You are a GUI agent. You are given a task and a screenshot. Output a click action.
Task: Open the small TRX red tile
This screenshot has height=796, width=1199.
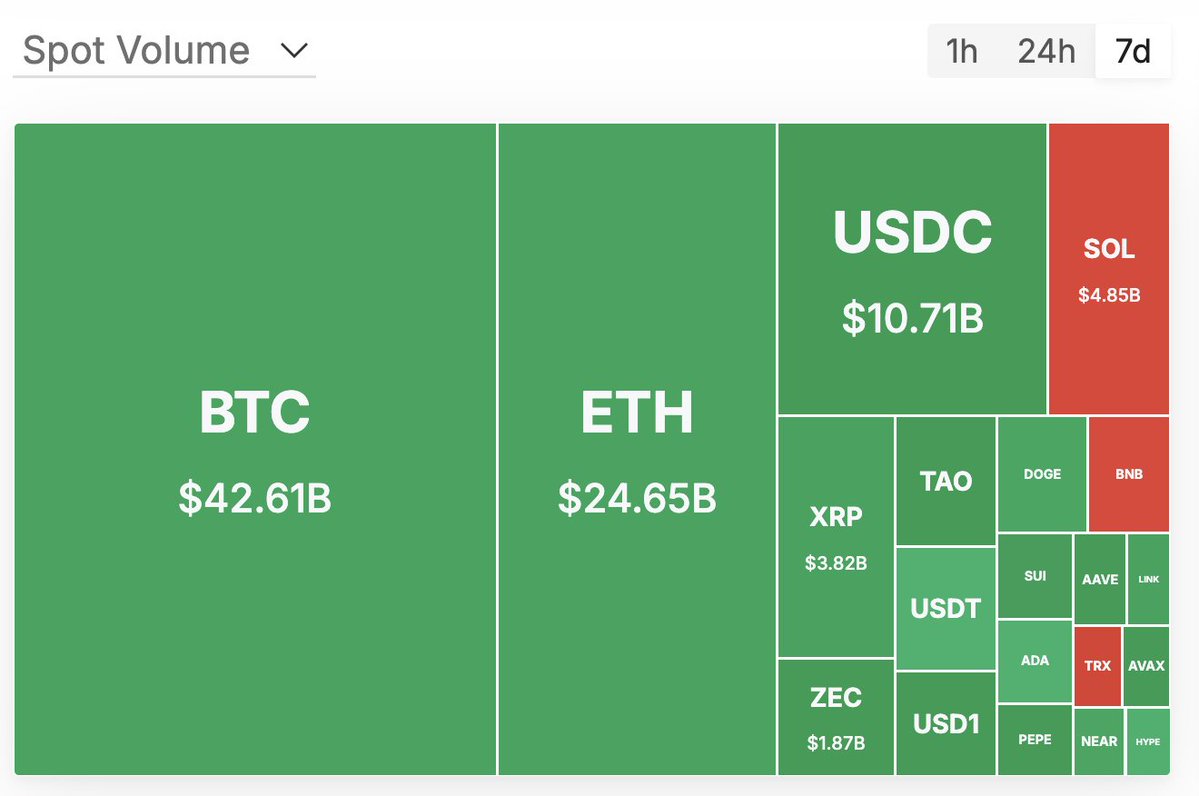coord(1097,666)
